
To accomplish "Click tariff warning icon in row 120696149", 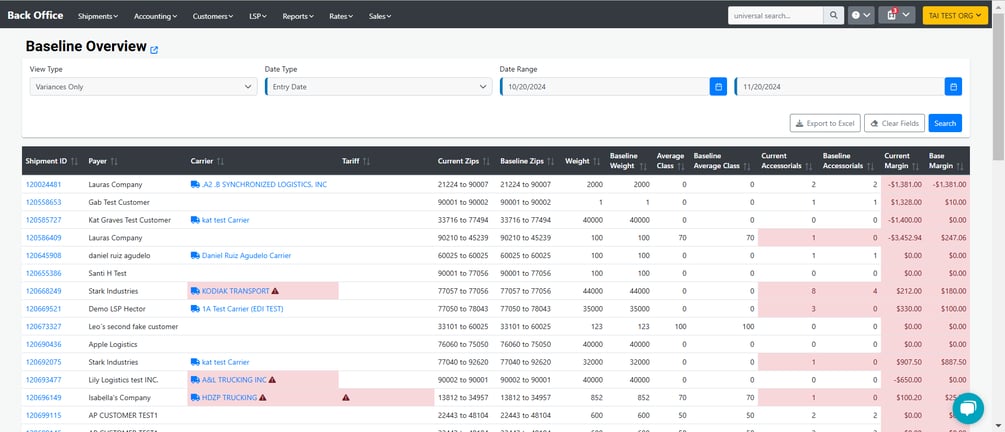I will [x=346, y=398].
